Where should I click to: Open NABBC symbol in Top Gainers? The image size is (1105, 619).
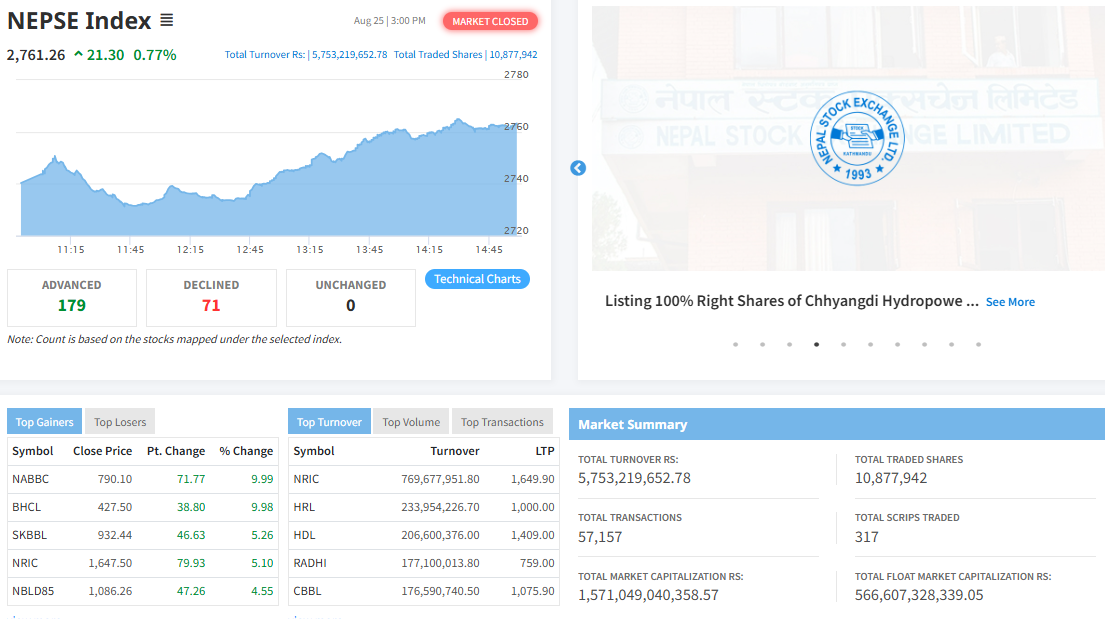click(30, 479)
